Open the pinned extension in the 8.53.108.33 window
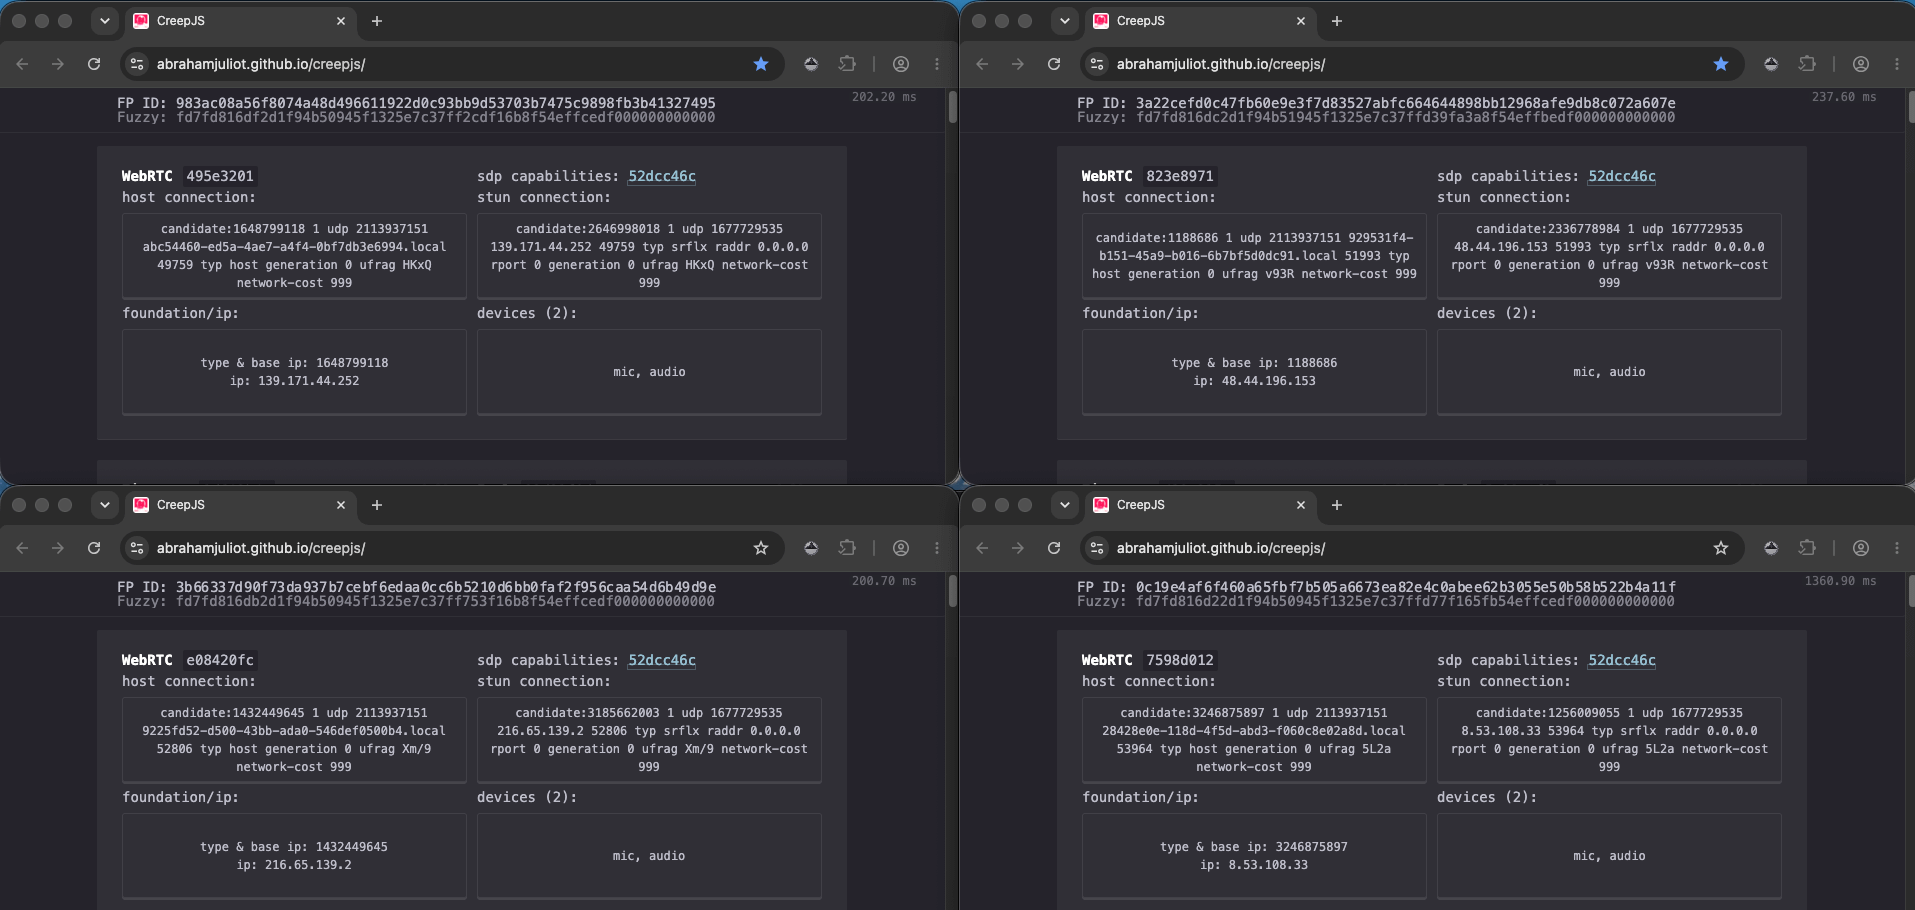Image resolution: width=1915 pixels, height=910 pixels. [1771, 548]
